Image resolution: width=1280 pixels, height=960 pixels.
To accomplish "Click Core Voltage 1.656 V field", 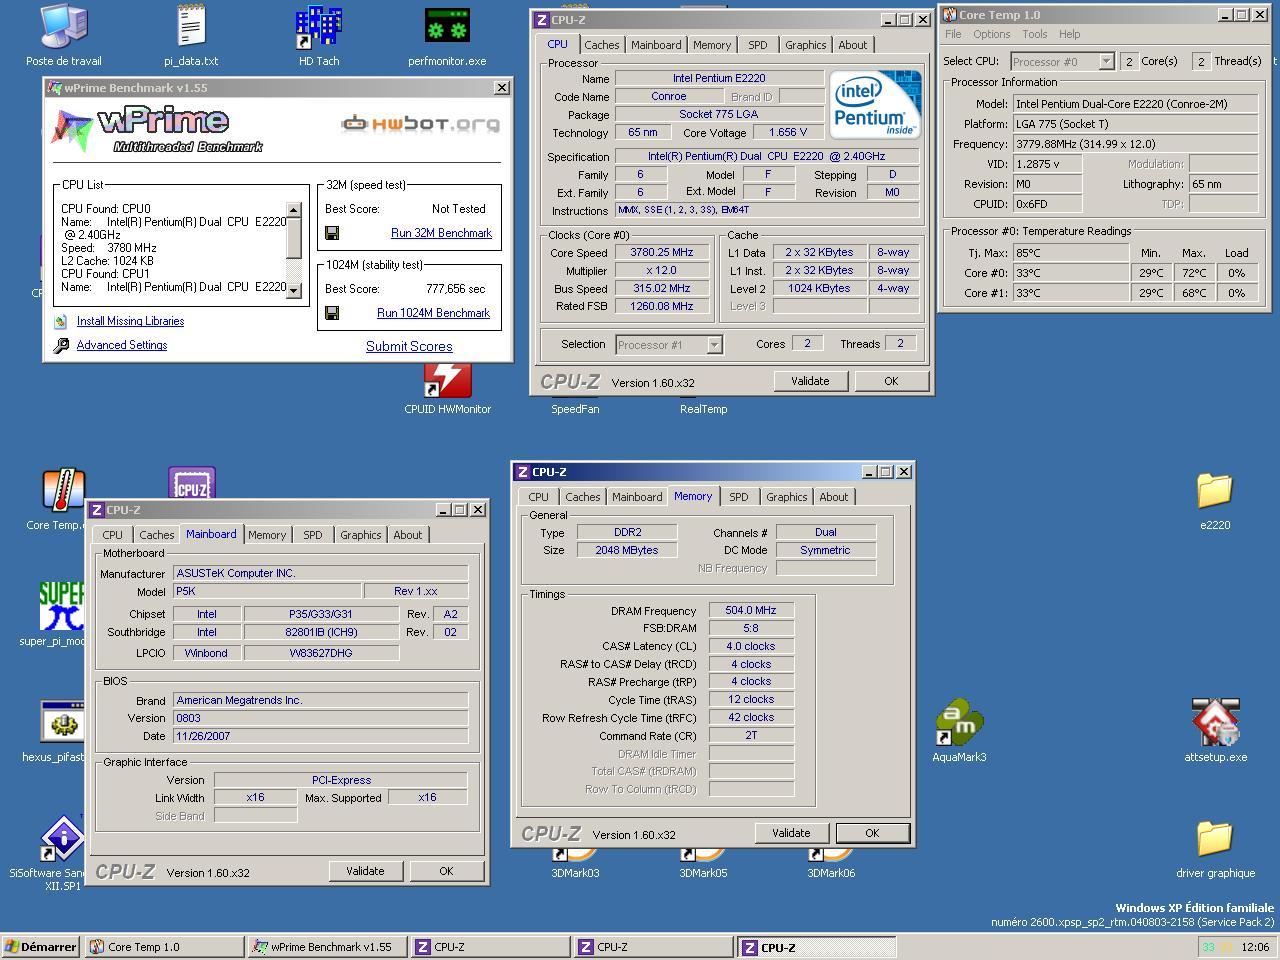I will (788, 132).
